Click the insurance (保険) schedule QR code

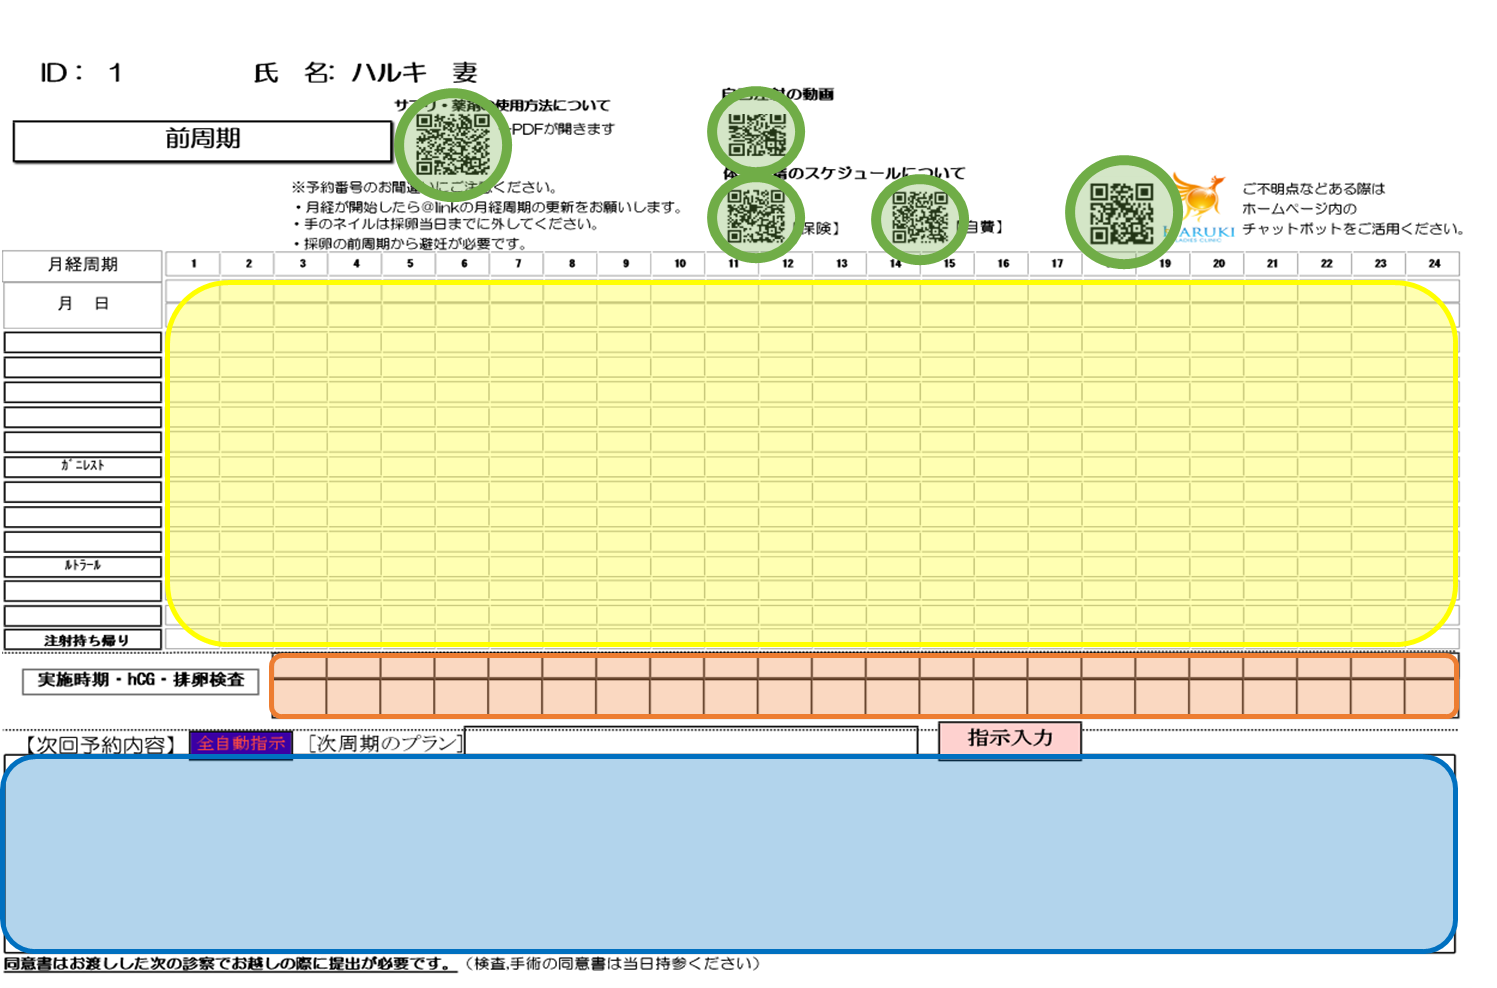pos(756,217)
